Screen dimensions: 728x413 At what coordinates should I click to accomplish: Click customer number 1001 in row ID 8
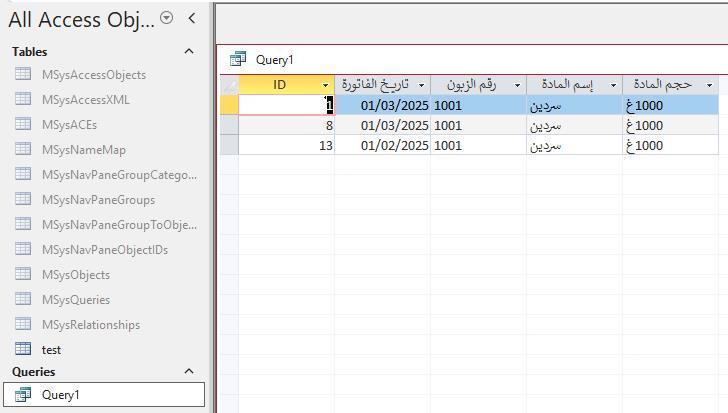[x=478, y=125]
